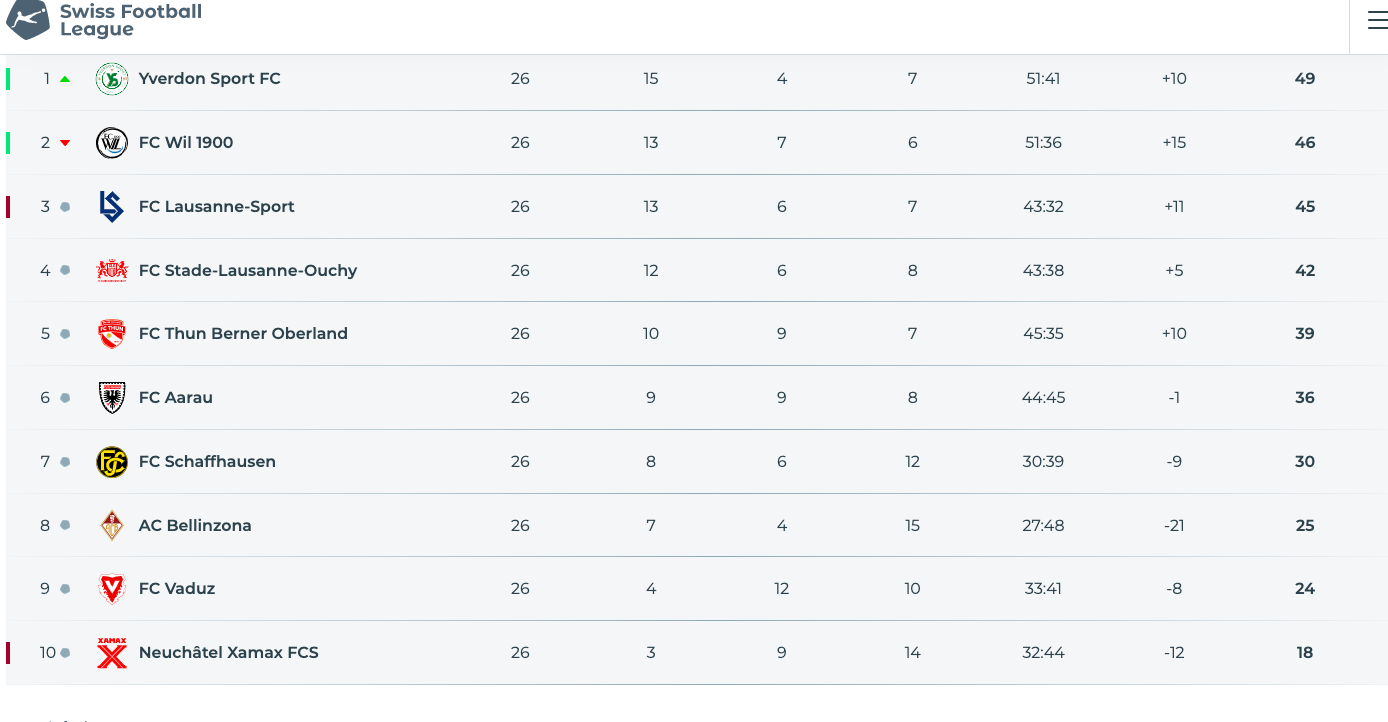
Task: Click the FC Lausanne-Sport crest icon
Action: tap(112, 207)
